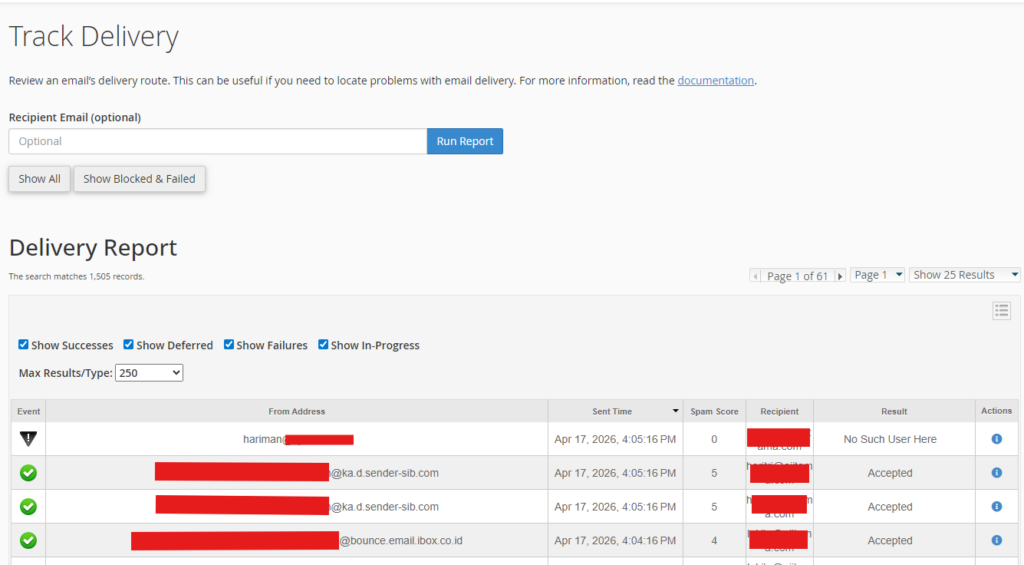Go to next page arrow
Screen dimensions: 1024x565
pyautogui.click(x=840, y=276)
